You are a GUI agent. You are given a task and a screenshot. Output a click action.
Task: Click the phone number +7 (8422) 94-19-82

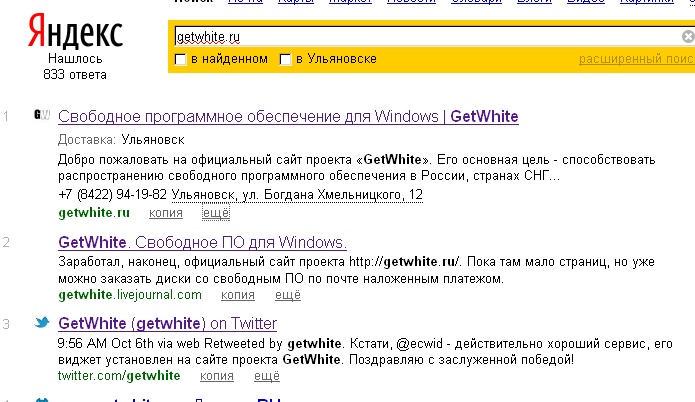tap(113, 195)
